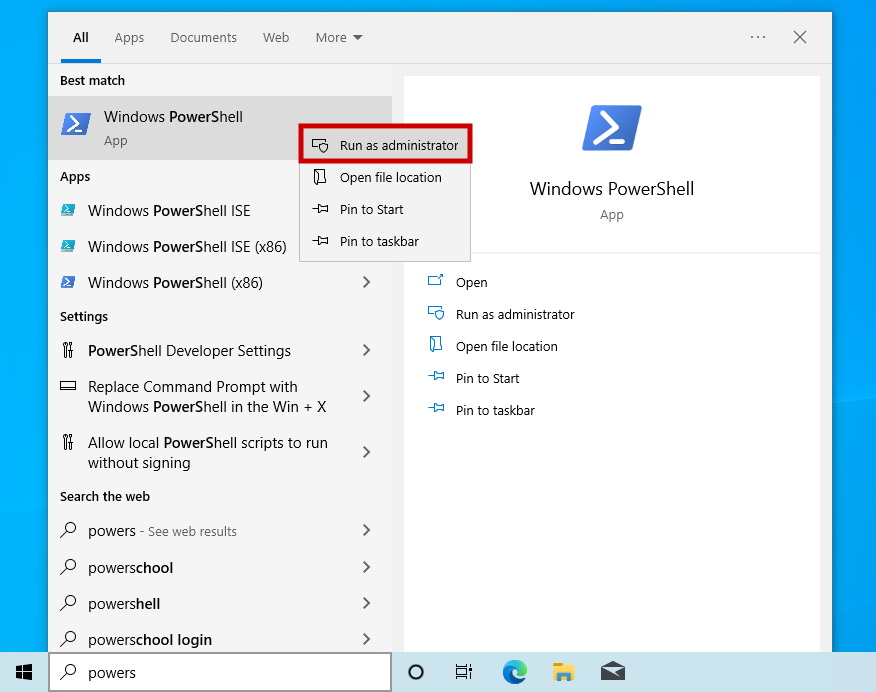876x692 pixels.
Task: Expand PowerShell Developer Settings arrow
Action: click(366, 351)
